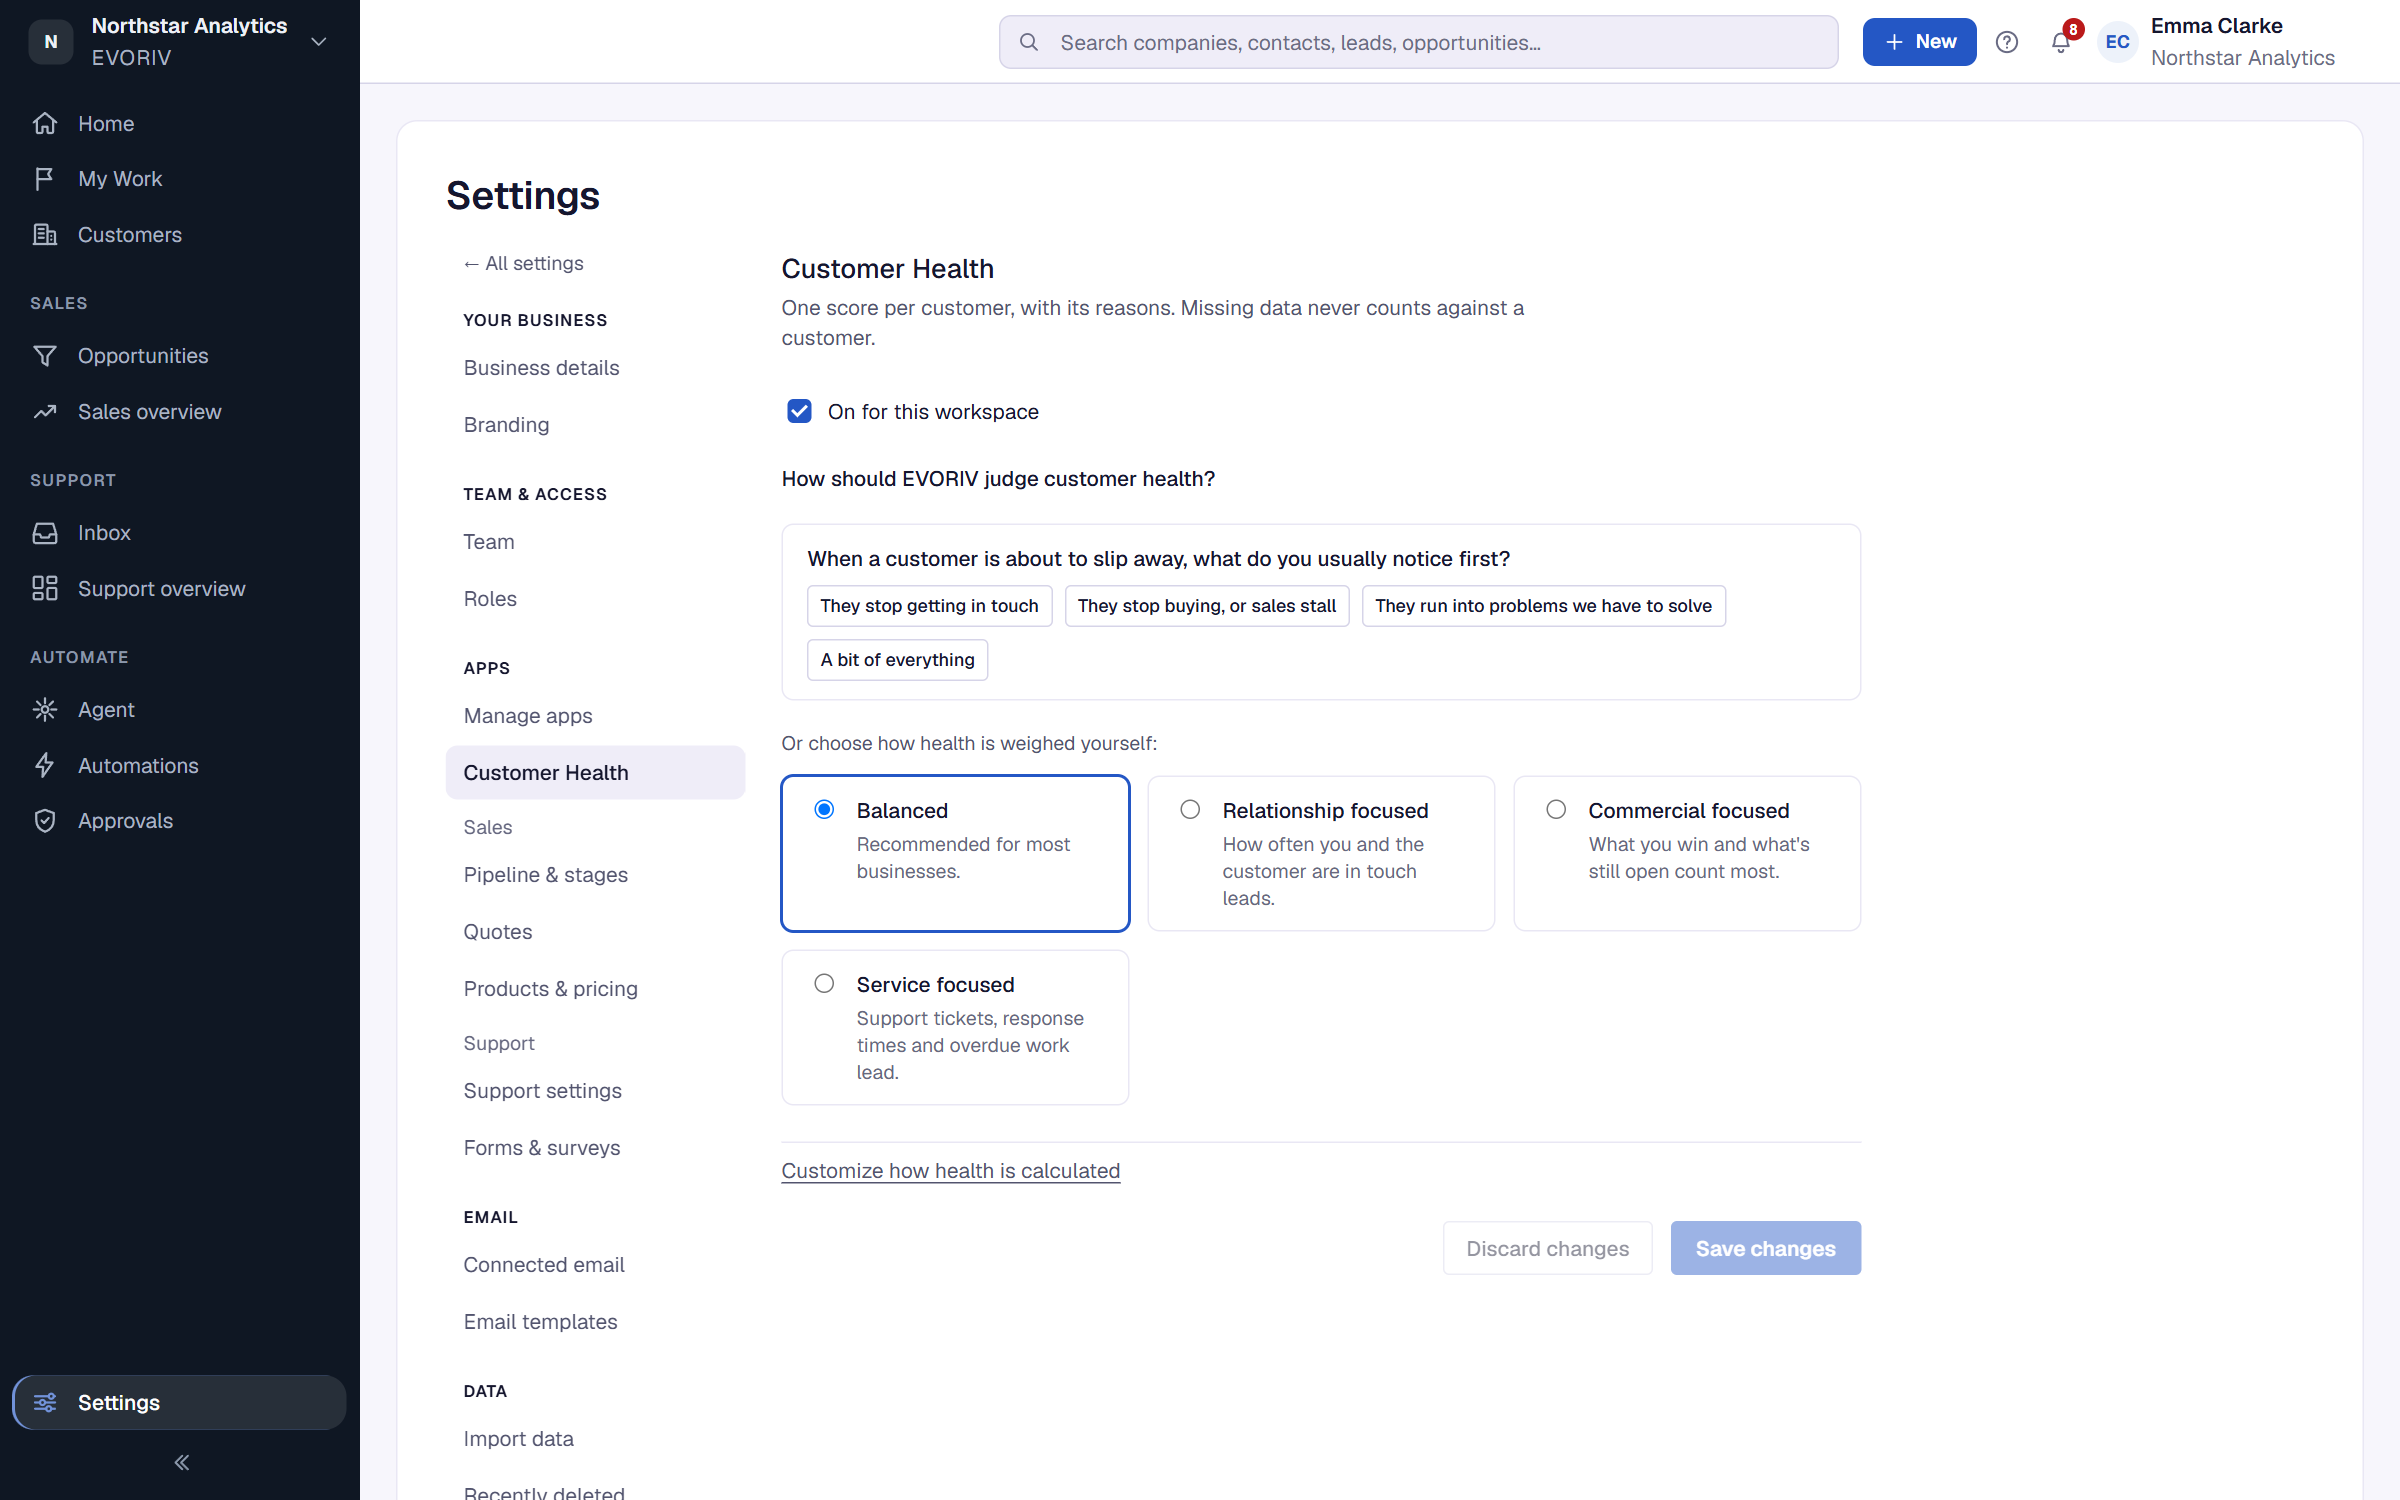
Task: Click the My Work flag icon
Action: tap(45, 179)
